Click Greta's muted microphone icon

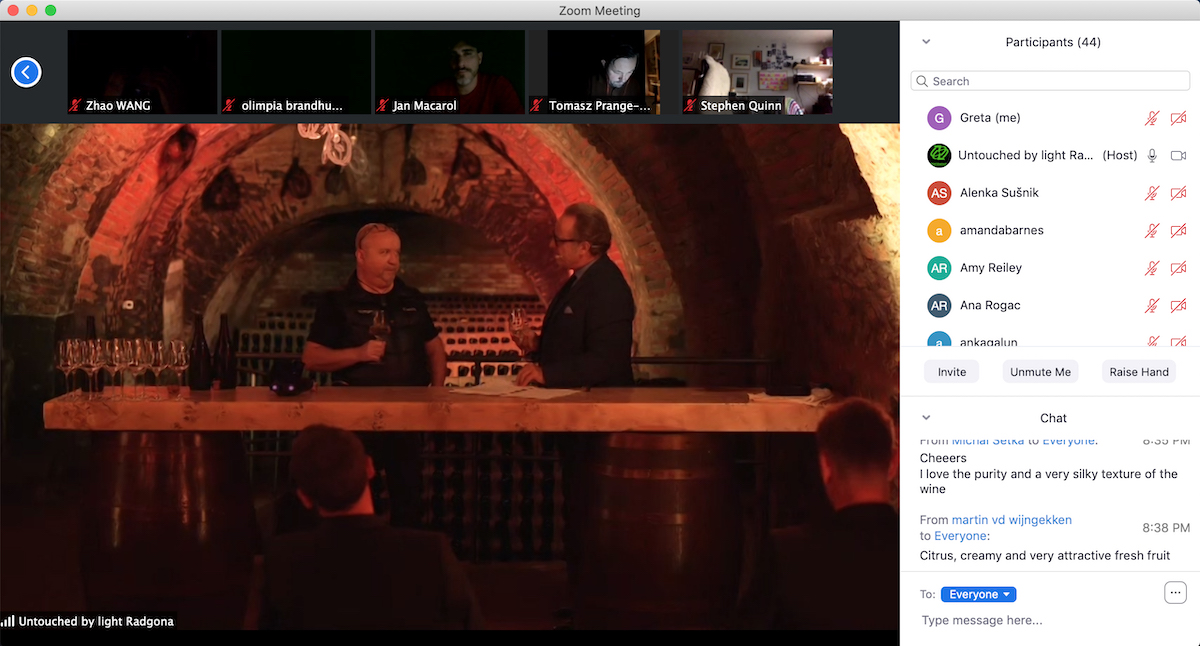pos(1152,118)
